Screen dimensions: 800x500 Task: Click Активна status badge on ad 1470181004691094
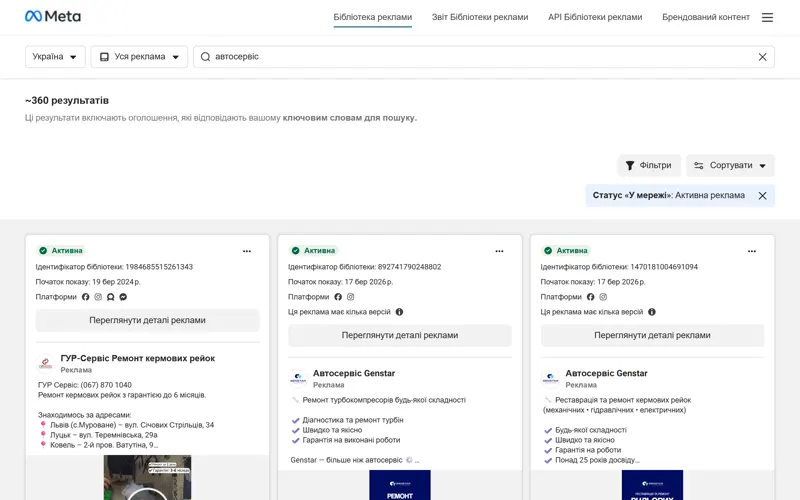[566, 251]
